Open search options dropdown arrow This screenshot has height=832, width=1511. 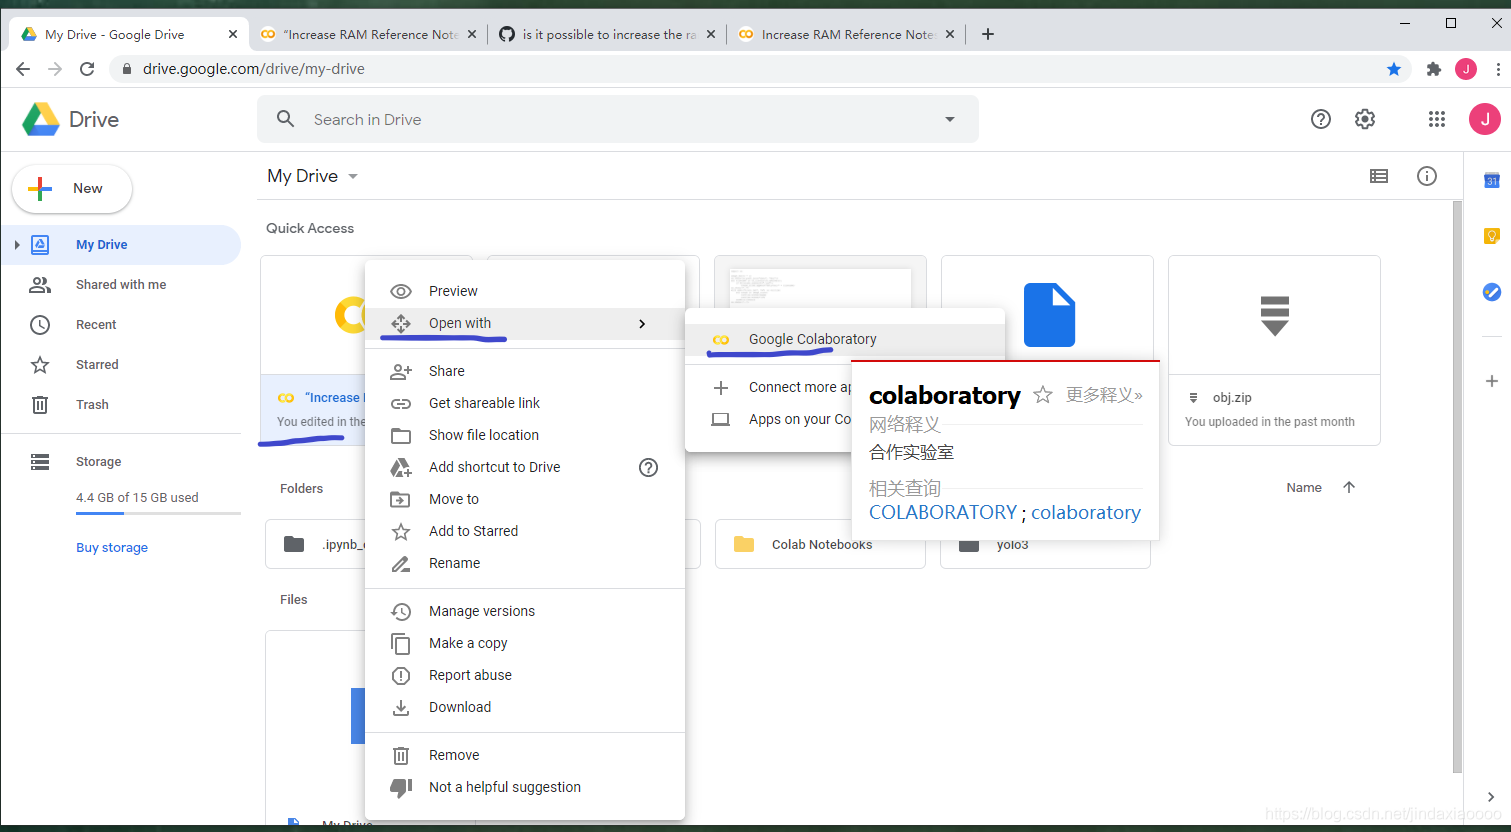(950, 119)
